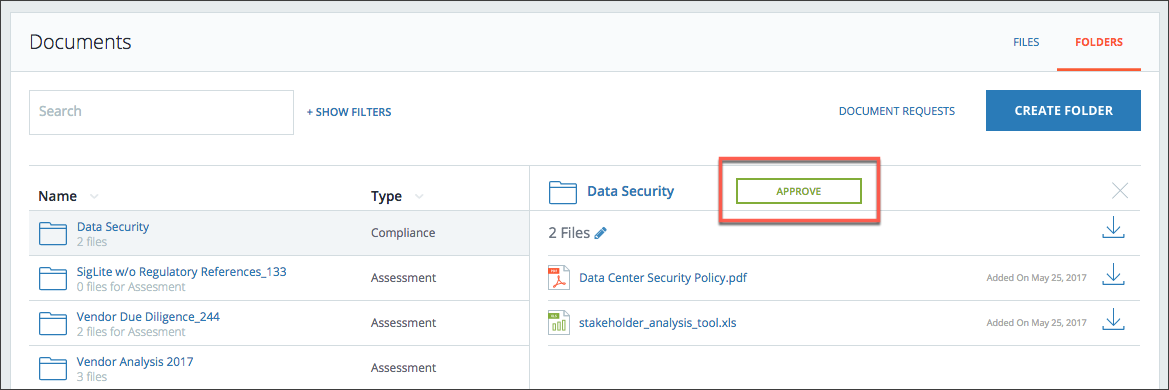This screenshot has width=1169, height=390.
Task: Download stakeholder_analysis_tool.xls
Action: point(1113,319)
